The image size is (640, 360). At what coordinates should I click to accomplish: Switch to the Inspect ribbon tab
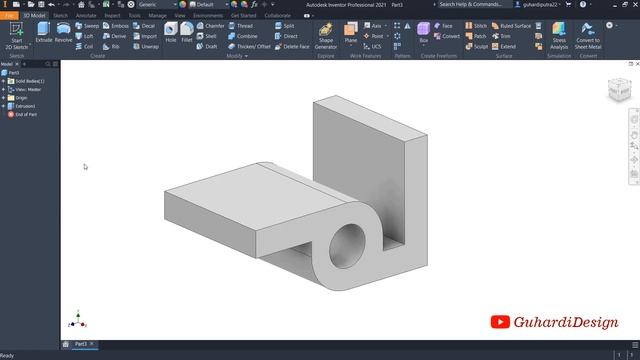pyautogui.click(x=112, y=16)
